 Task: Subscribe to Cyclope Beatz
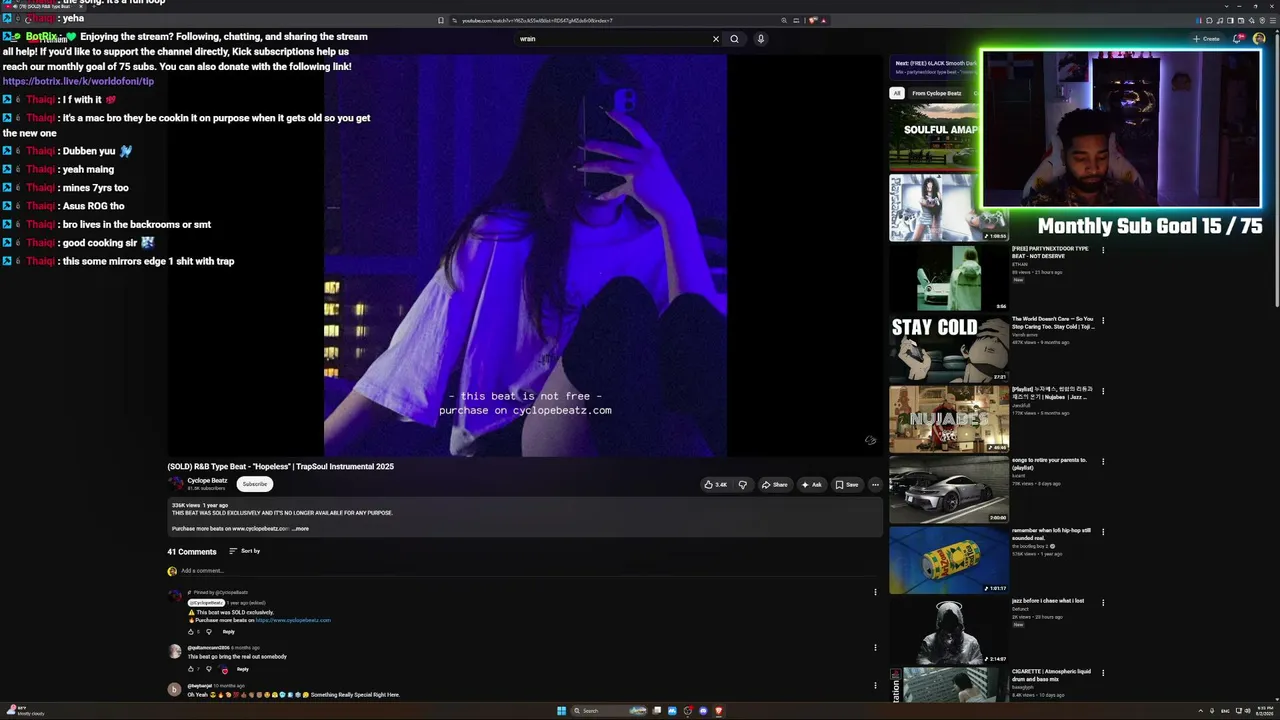tap(255, 484)
